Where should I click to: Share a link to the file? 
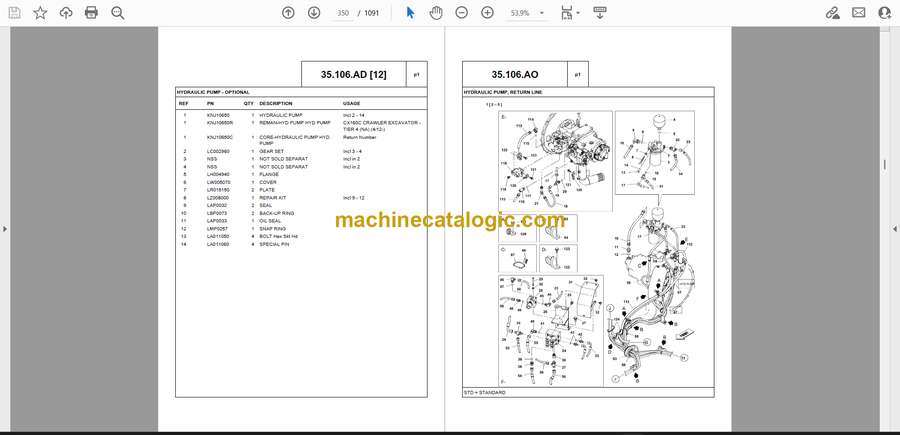point(833,13)
